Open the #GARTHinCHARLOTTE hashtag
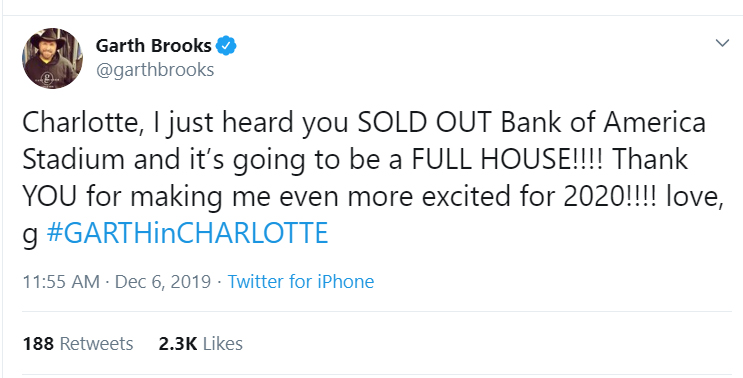The width and height of the screenshot is (743, 378). (187, 233)
